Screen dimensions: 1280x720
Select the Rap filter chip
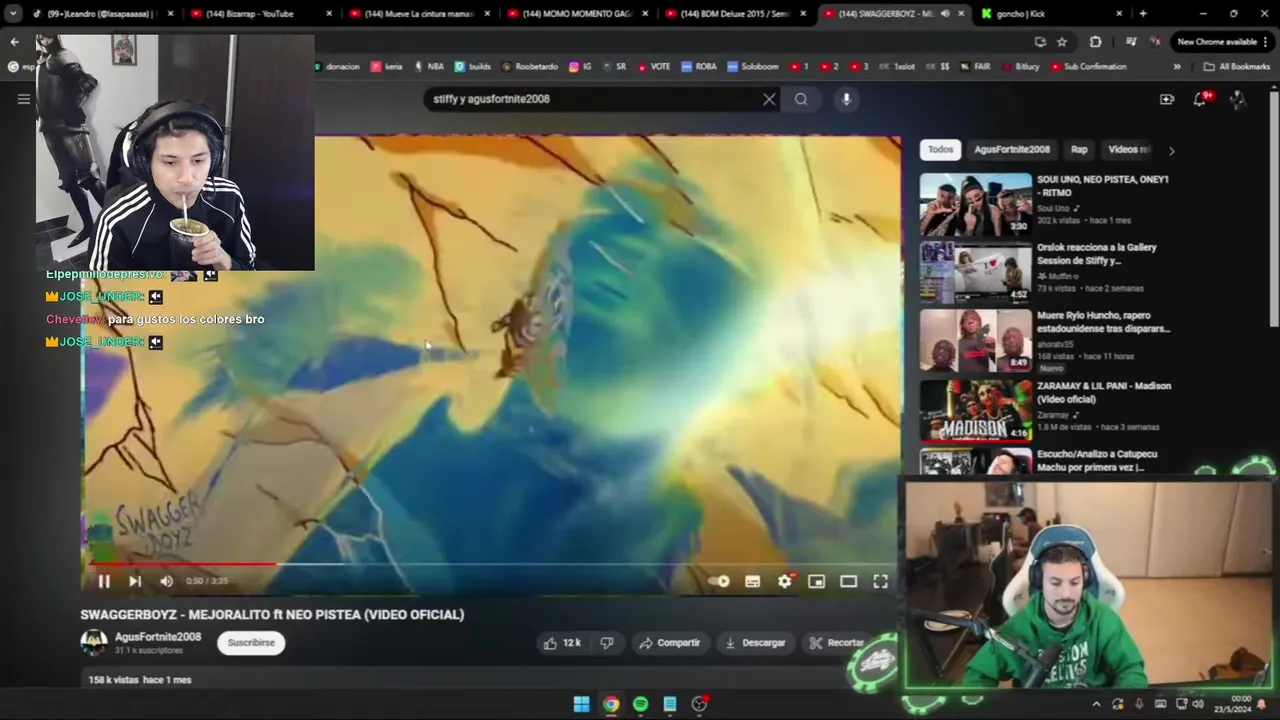pyautogui.click(x=1079, y=150)
